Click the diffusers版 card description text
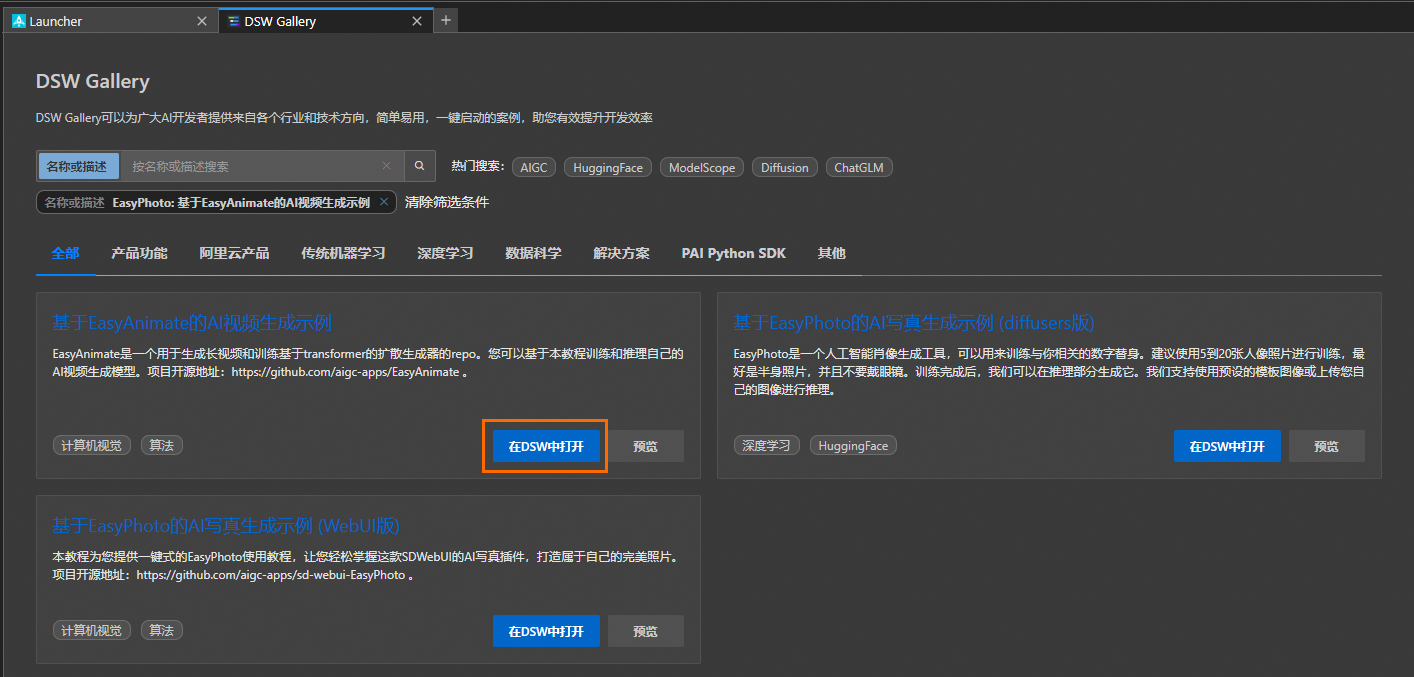This screenshot has height=677, width=1414. pos(1049,372)
